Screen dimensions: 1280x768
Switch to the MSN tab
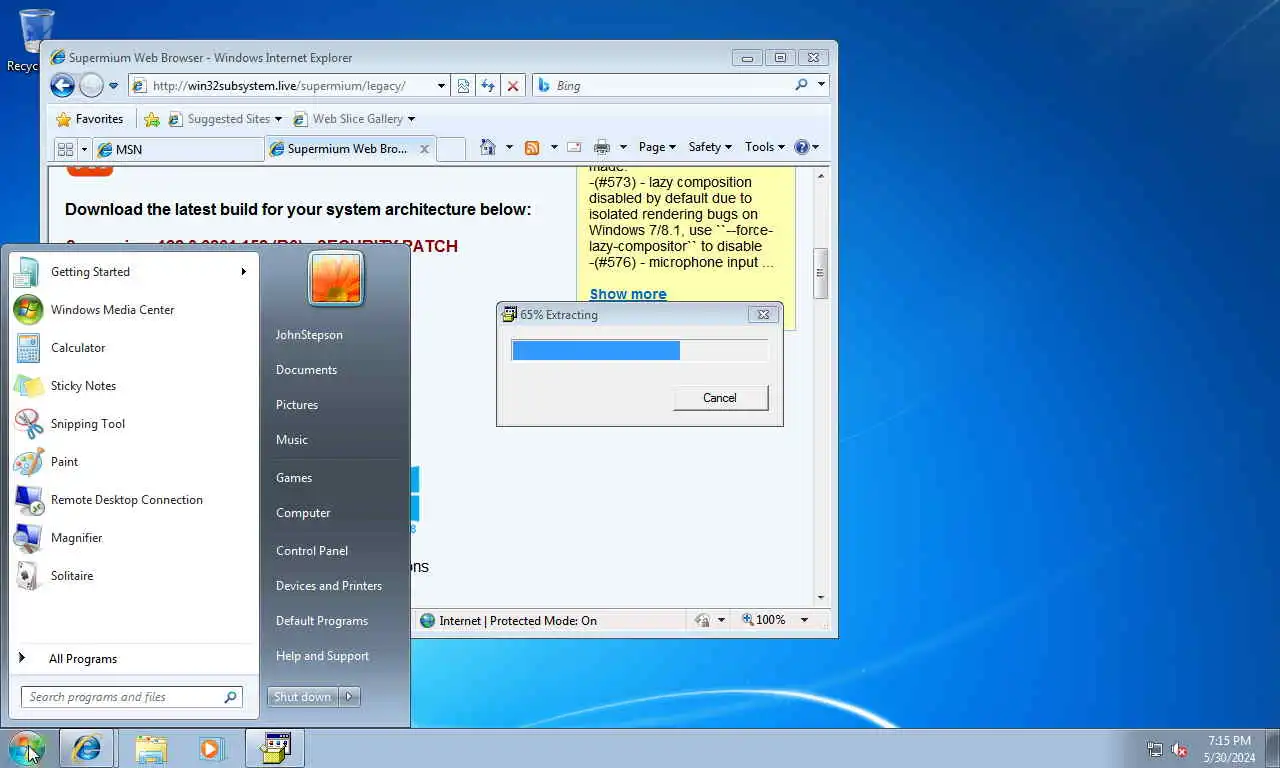click(x=178, y=149)
